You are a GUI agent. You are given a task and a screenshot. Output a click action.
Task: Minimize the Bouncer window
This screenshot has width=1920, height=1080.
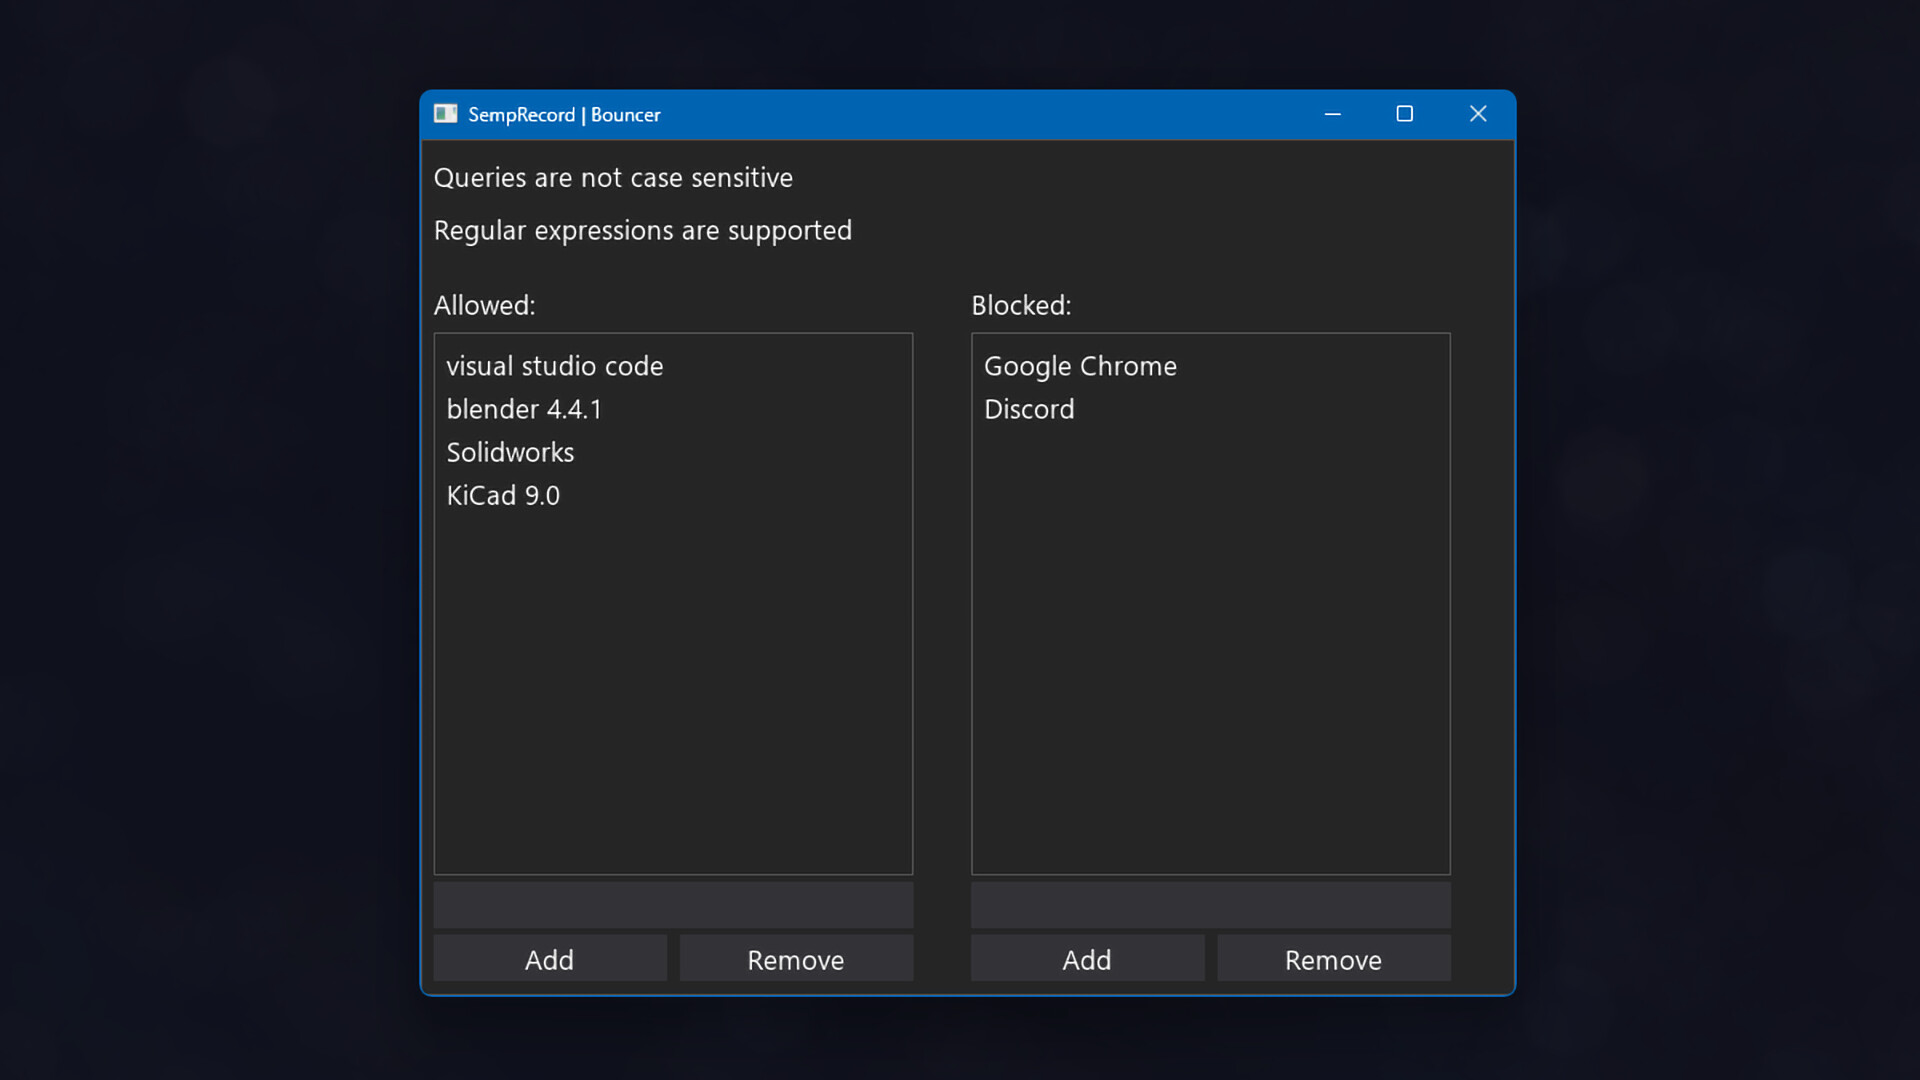[1332, 114]
